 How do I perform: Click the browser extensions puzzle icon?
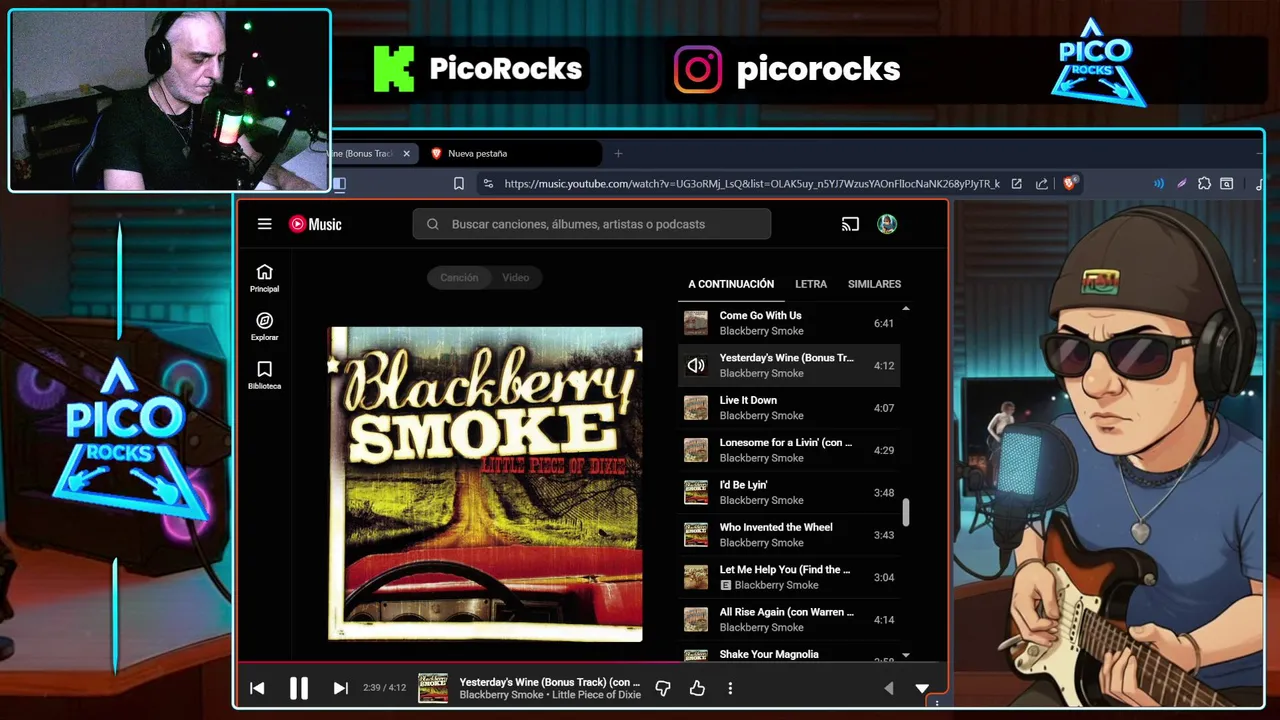(x=1204, y=183)
